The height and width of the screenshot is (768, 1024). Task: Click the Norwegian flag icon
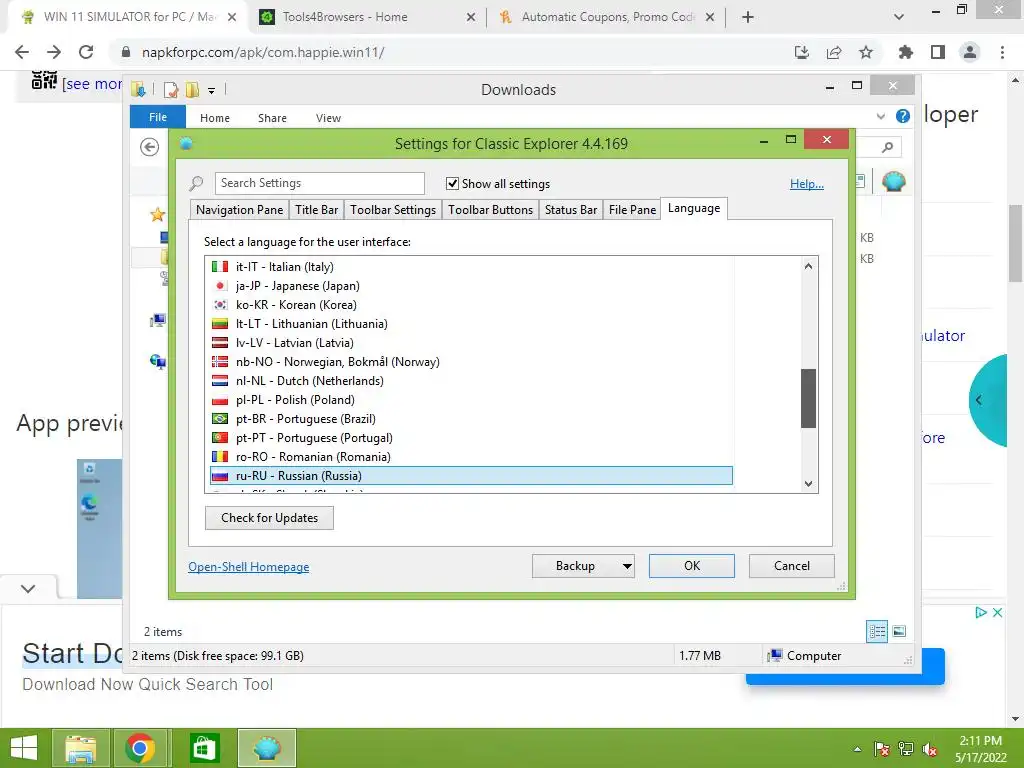(220, 362)
